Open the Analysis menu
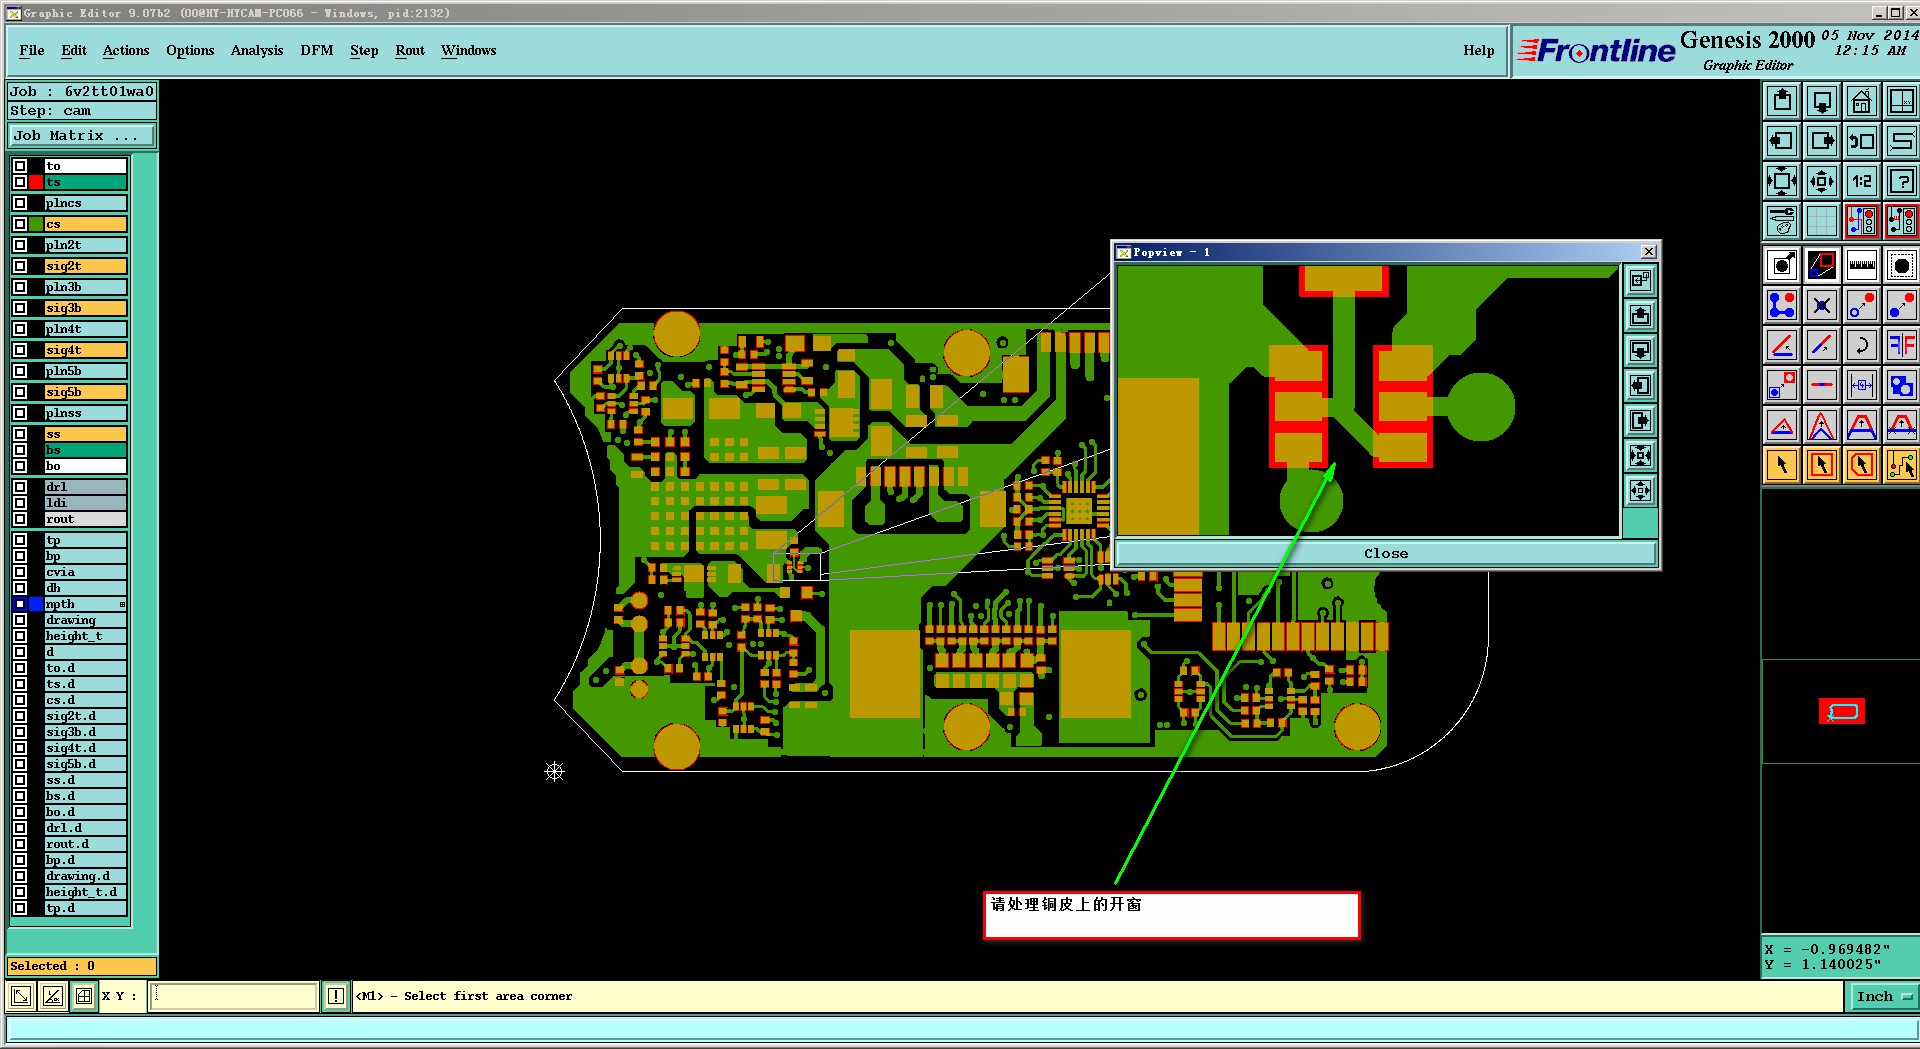This screenshot has height=1049, width=1920. [x=257, y=50]
